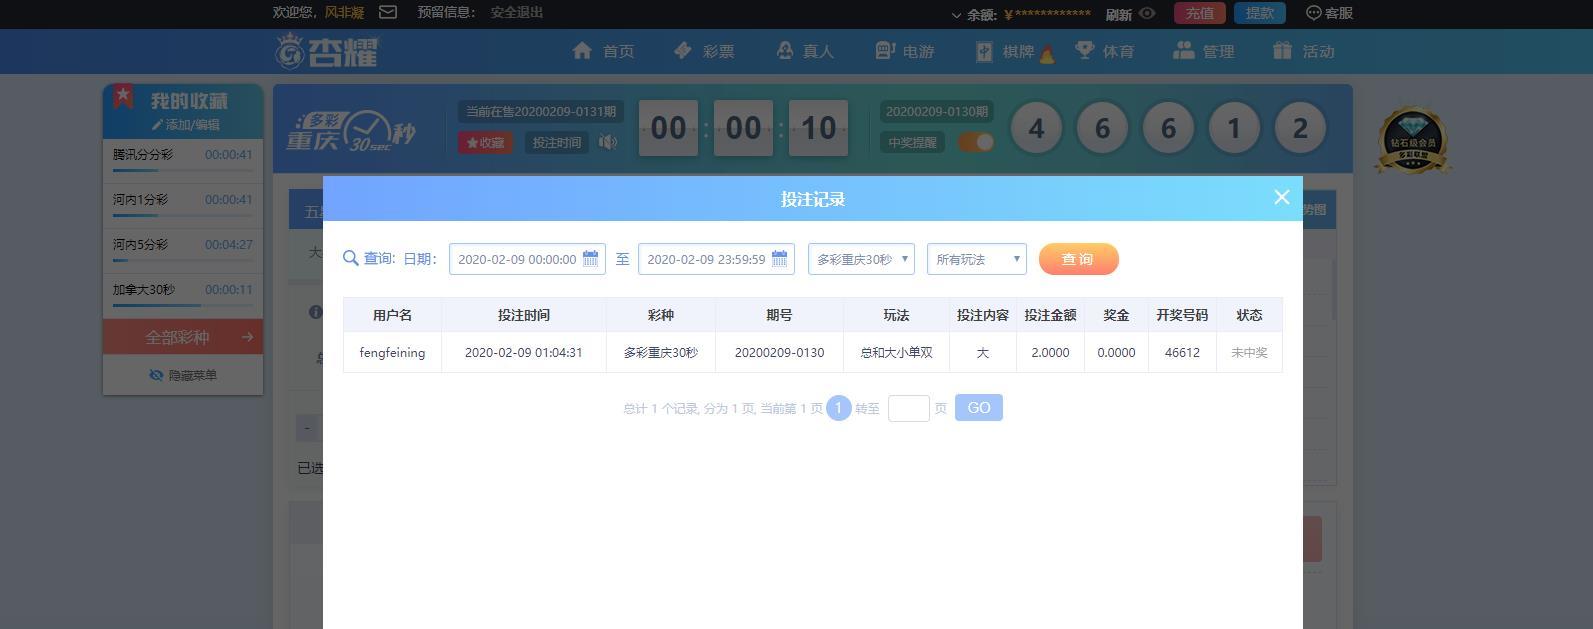The height and width of the screenshot is (629, 1593).
Task: Click 添加/编辑 favorites edit link
Action: tap(186, 125)
